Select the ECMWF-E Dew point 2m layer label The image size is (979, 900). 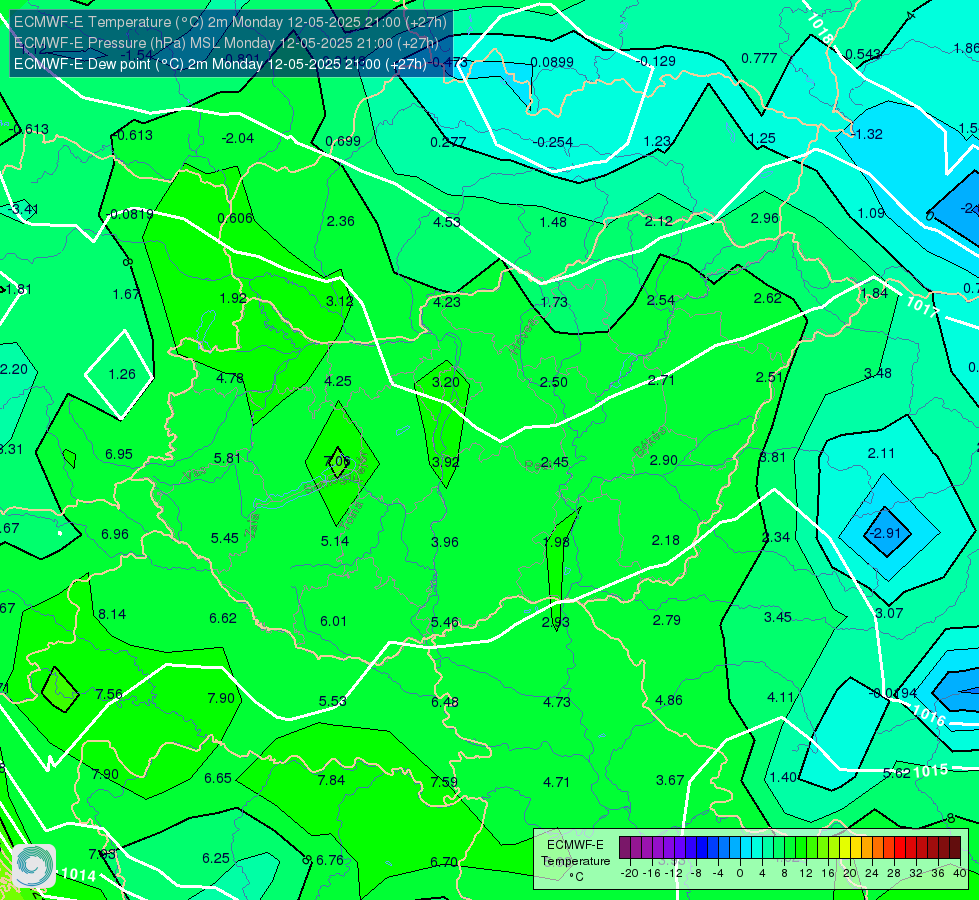coord(220,64)
